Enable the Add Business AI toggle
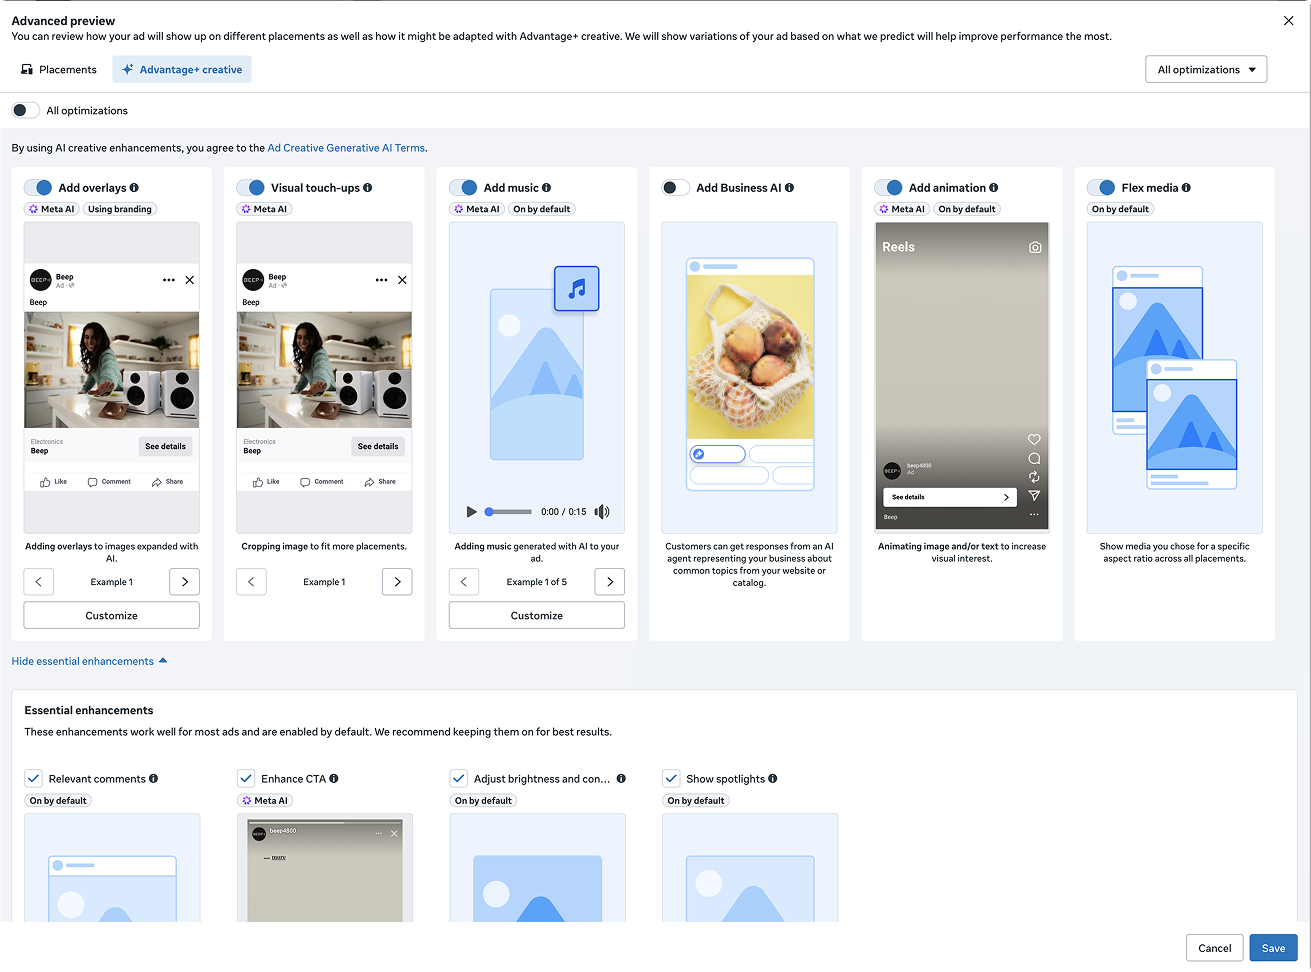 [676, 188]
